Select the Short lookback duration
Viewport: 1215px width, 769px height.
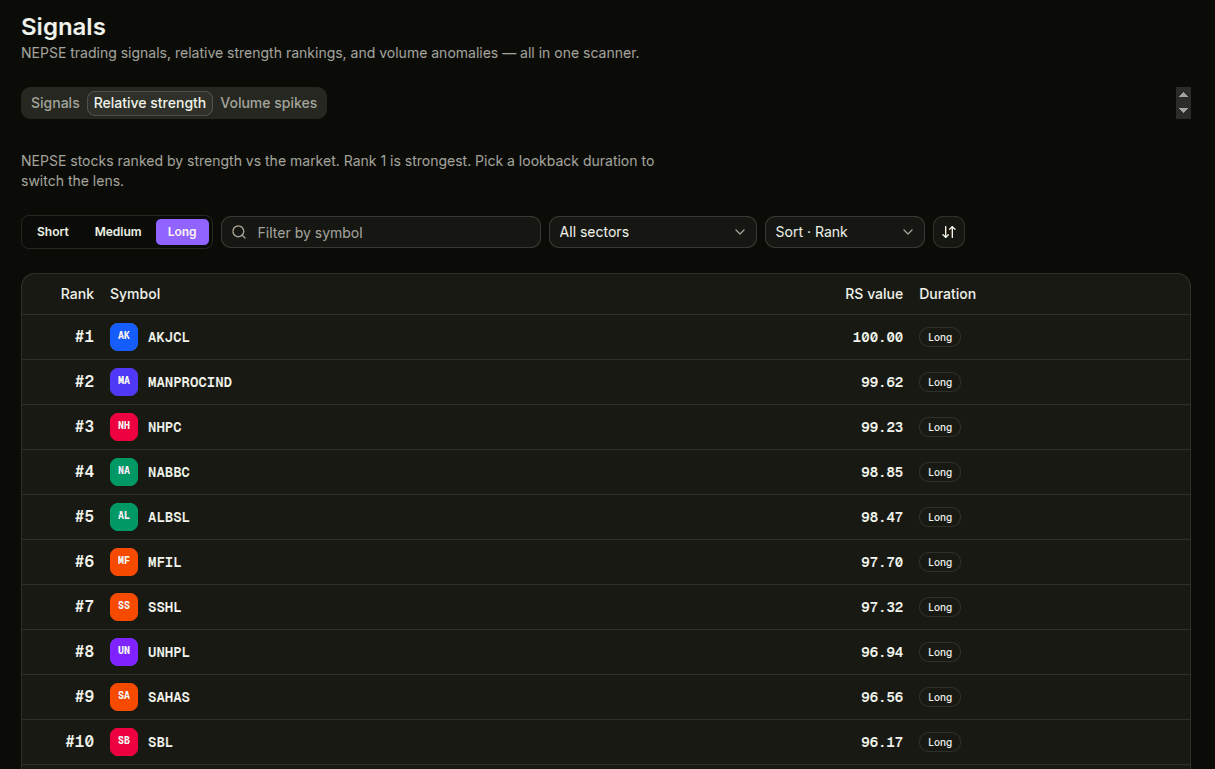[x=53, y=232]
